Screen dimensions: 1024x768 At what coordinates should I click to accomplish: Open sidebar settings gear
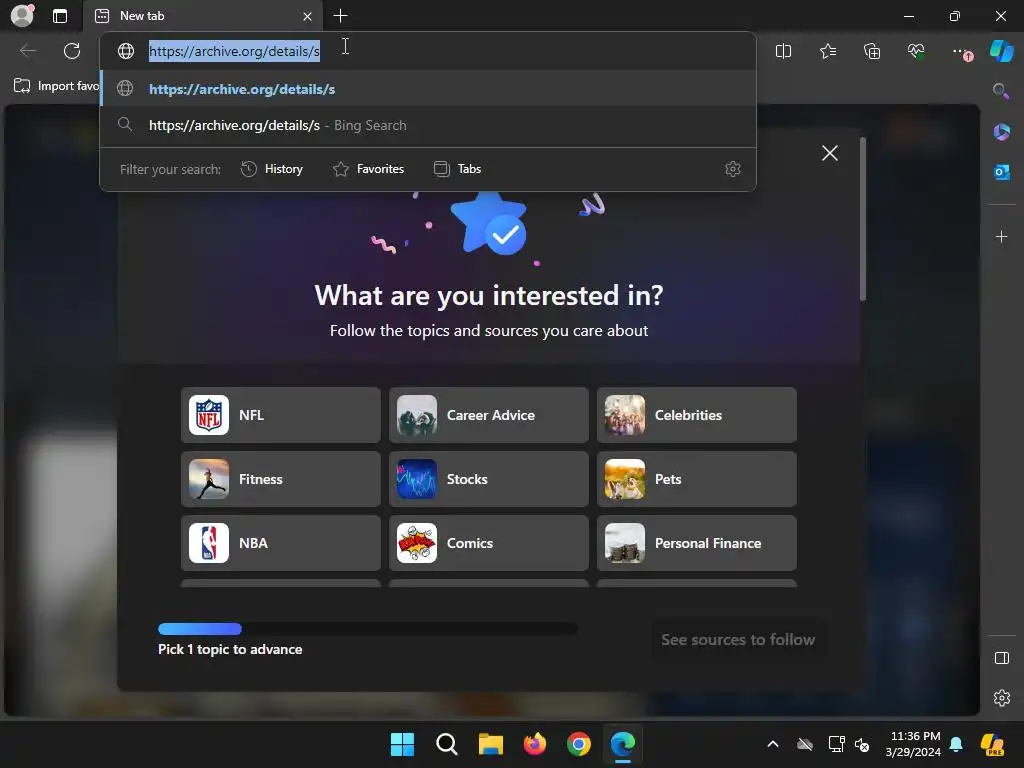1001,698
